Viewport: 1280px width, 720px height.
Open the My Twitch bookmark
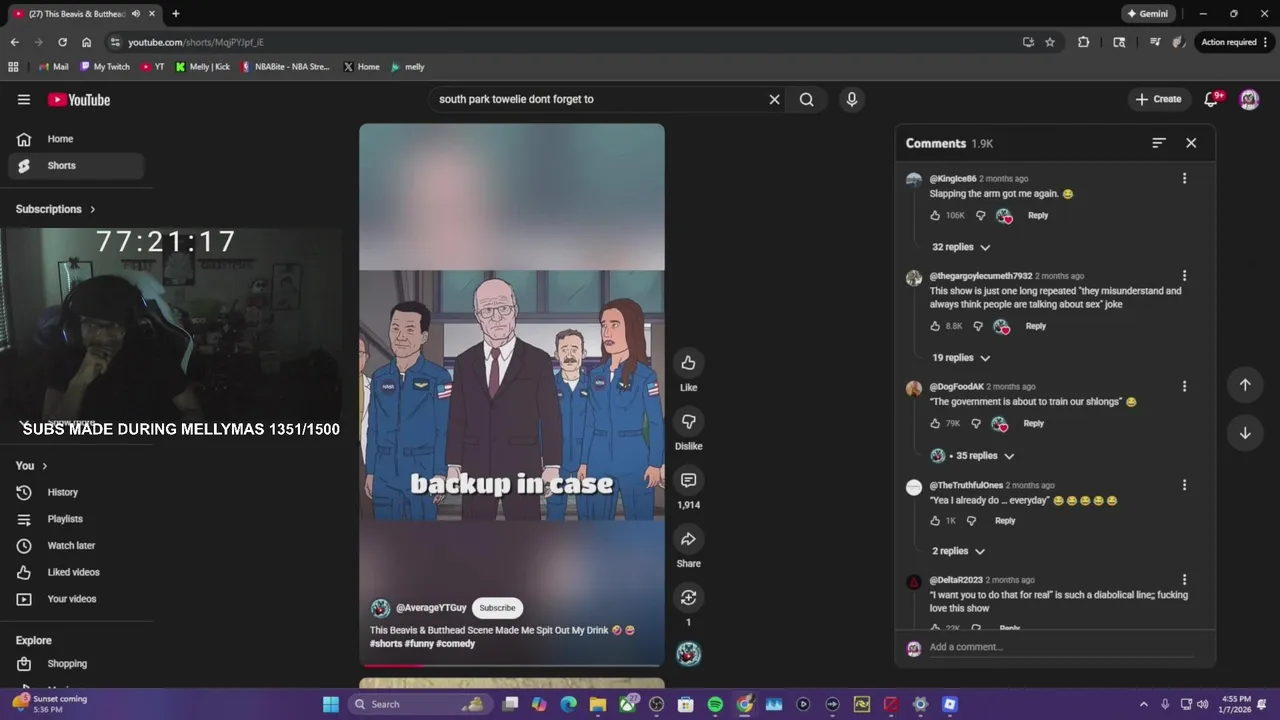105,67
